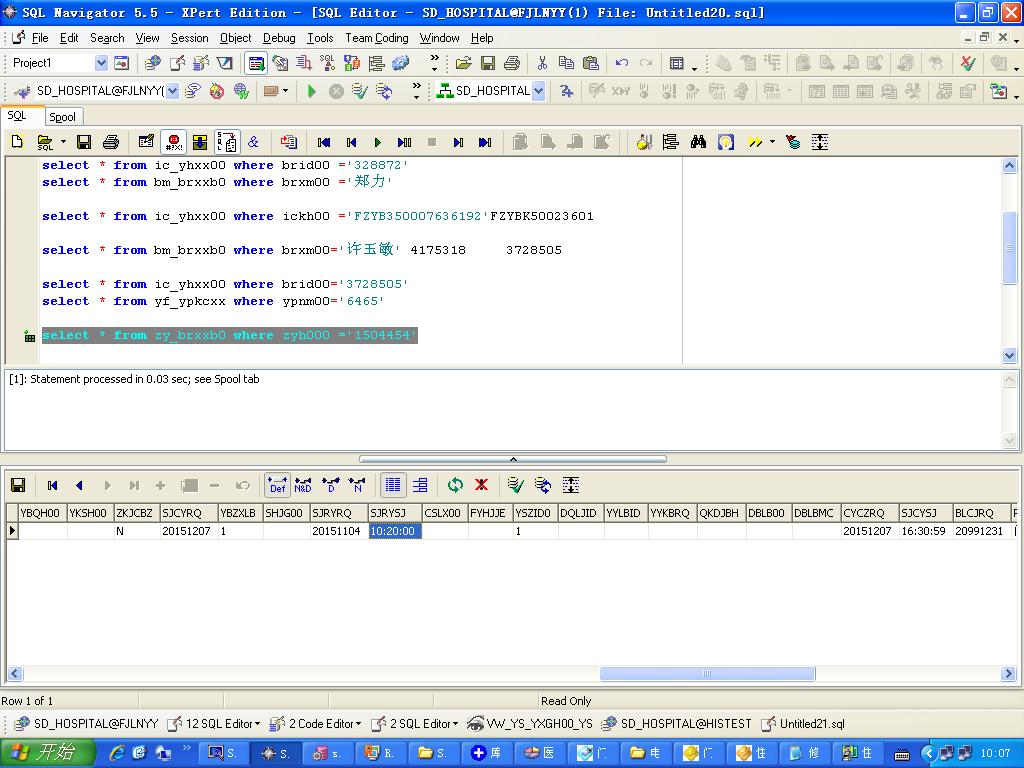Click the results grid horizontal scrollbar thumb
Viewport: 1024px width, 768px height.
click(706, 674)
